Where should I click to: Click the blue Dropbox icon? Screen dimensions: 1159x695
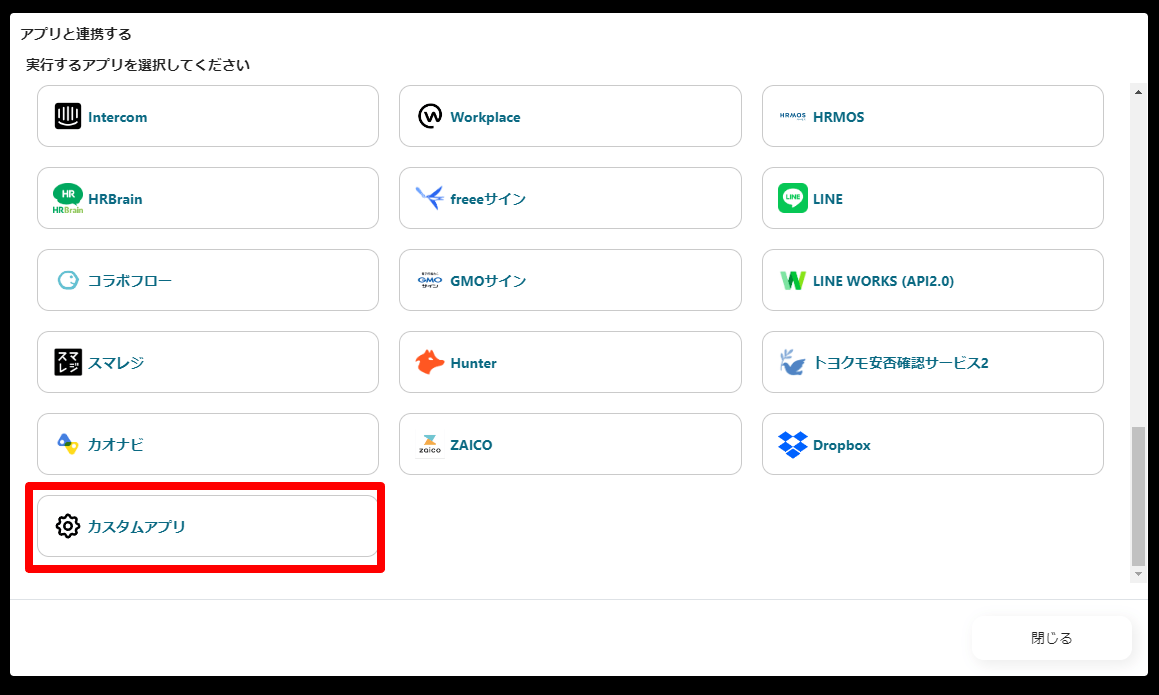point(793,444)
